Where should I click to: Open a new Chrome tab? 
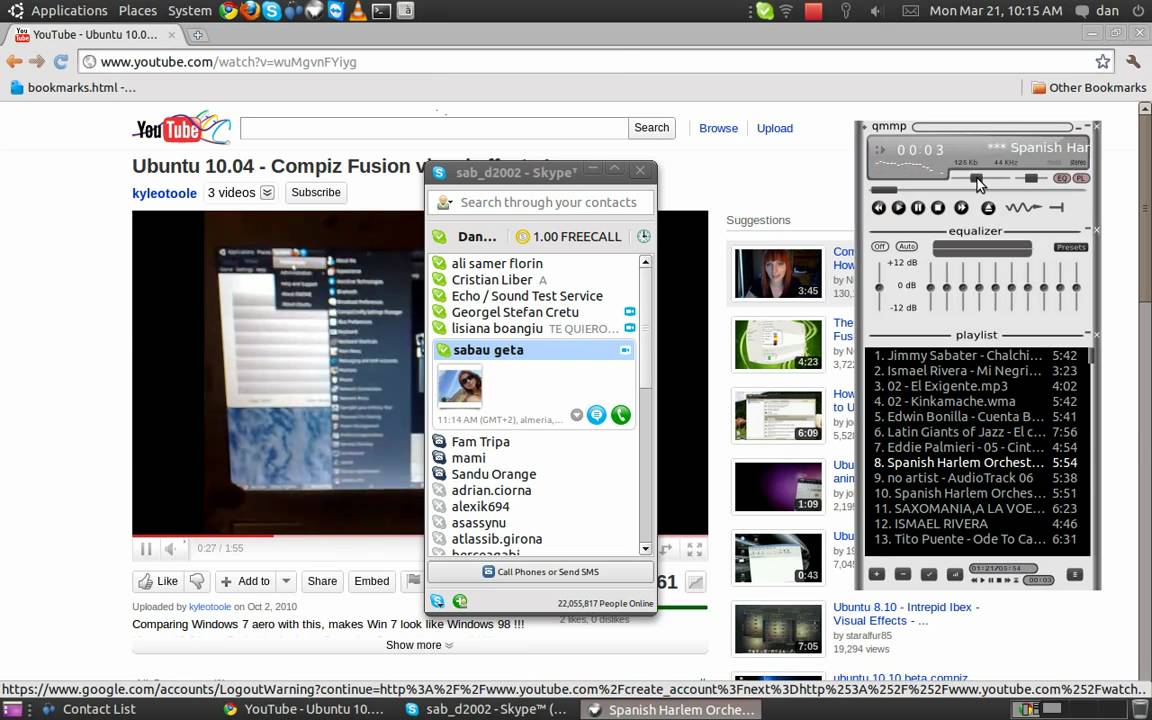pos(197,35)
